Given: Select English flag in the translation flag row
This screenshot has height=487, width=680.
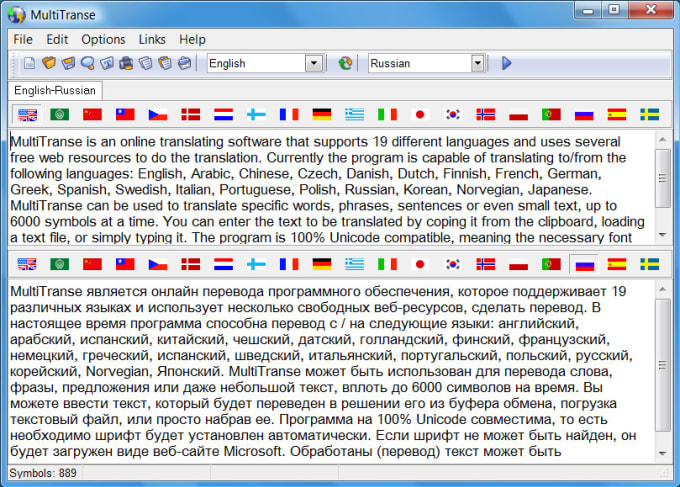Looking at the screenshot, I should (x=27, y=264).
